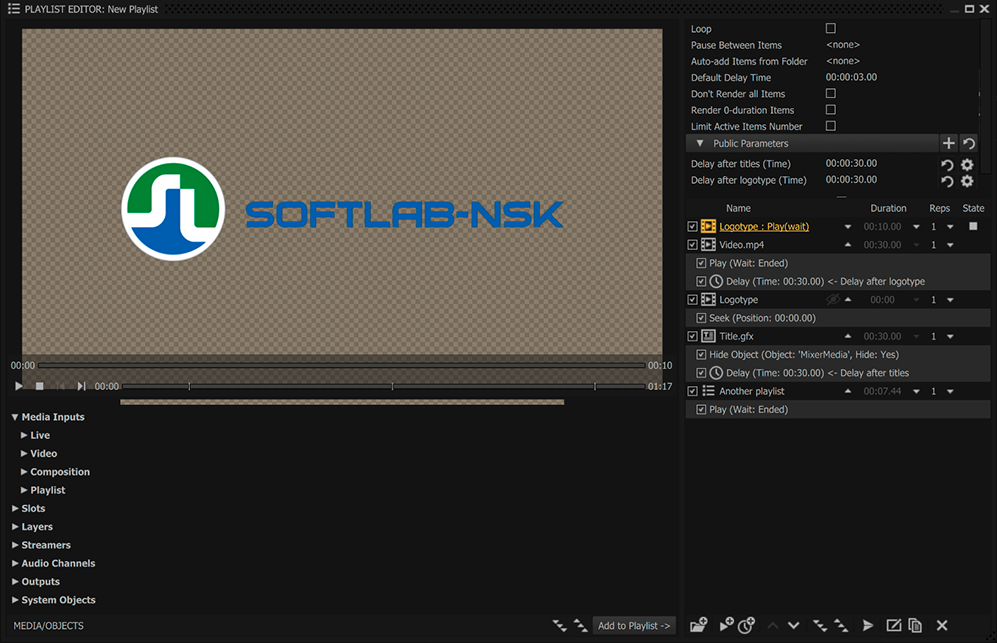Screen dimensions: 997x643
Task: Uncheck the Title.gfx item checkbox
Action: pos(692,336)
